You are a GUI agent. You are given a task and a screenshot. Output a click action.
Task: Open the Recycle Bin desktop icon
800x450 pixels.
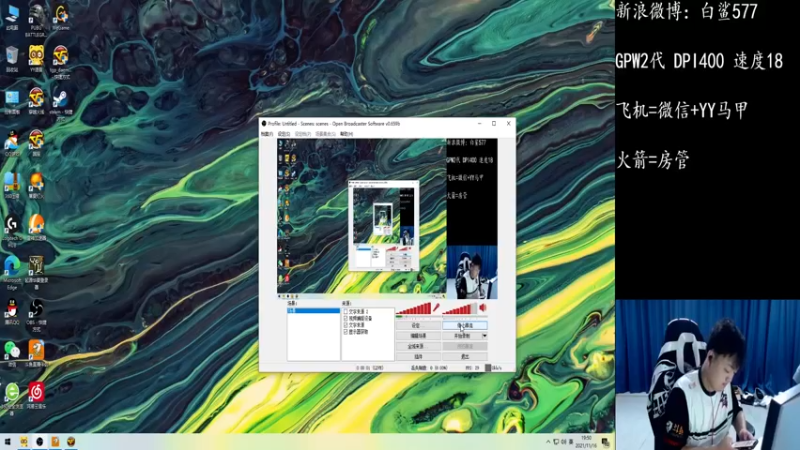(x=12, y=59)
